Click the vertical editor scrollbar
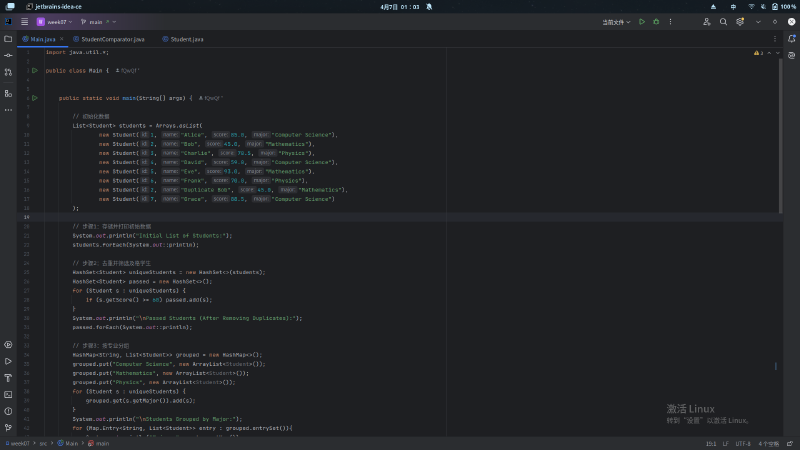This screenshot has width=800, height=450. (x=780, y=135)
